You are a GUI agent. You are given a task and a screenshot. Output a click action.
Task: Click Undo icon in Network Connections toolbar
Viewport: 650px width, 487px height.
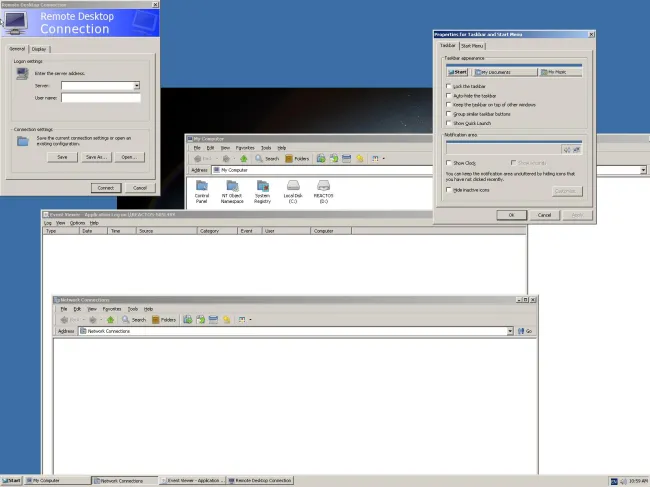click(x=226, y=320)
